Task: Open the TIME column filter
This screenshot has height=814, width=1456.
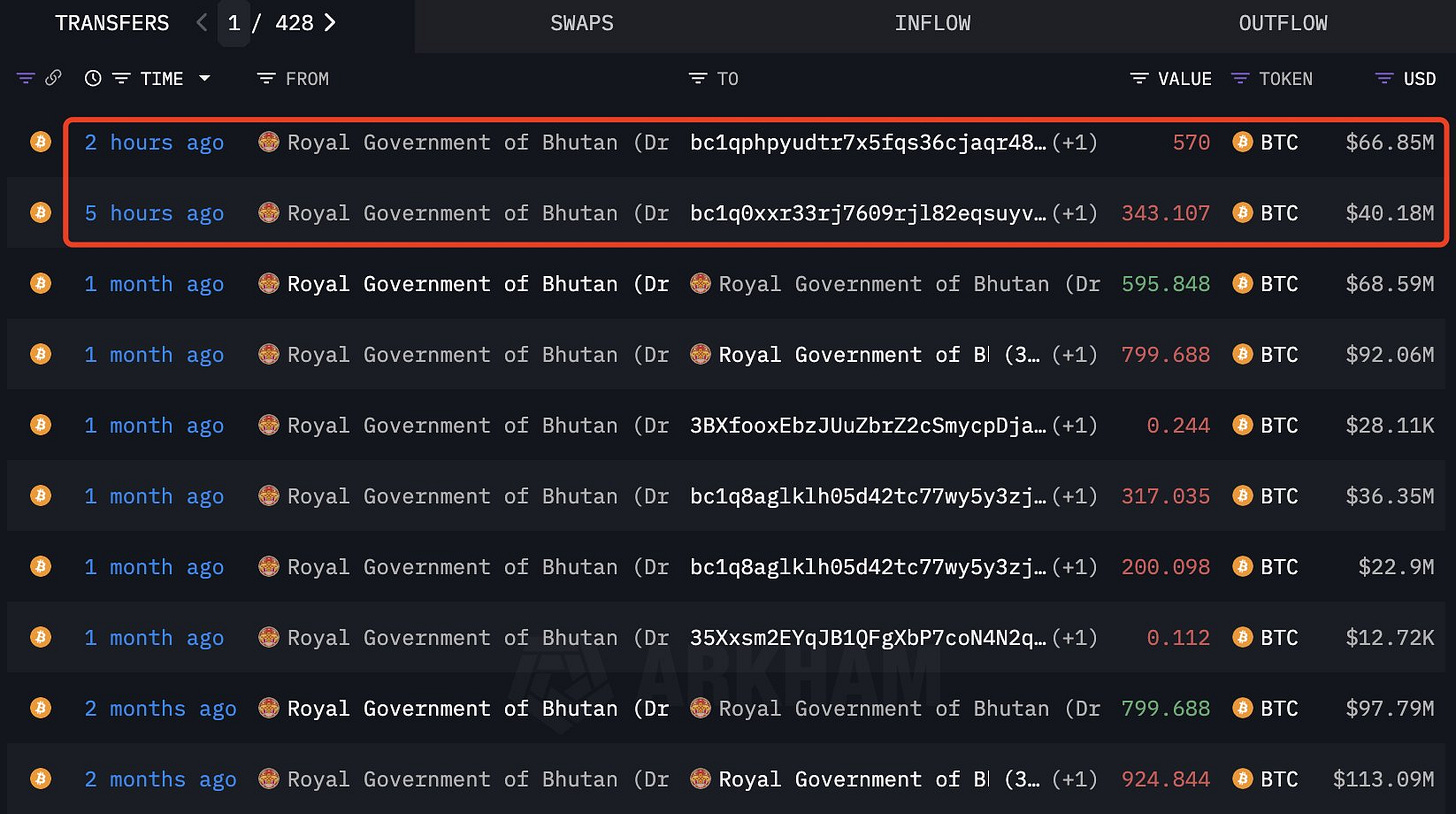Action: [x=121, y=78]
